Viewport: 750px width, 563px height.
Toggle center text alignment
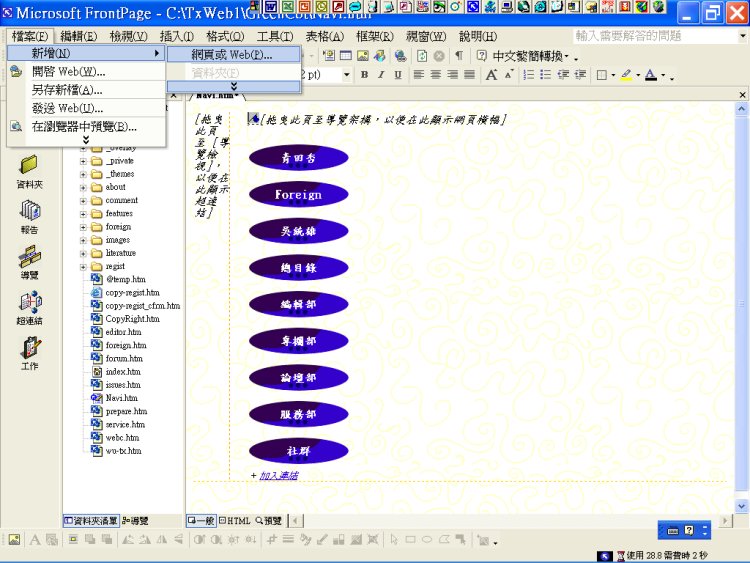[436, 75]
